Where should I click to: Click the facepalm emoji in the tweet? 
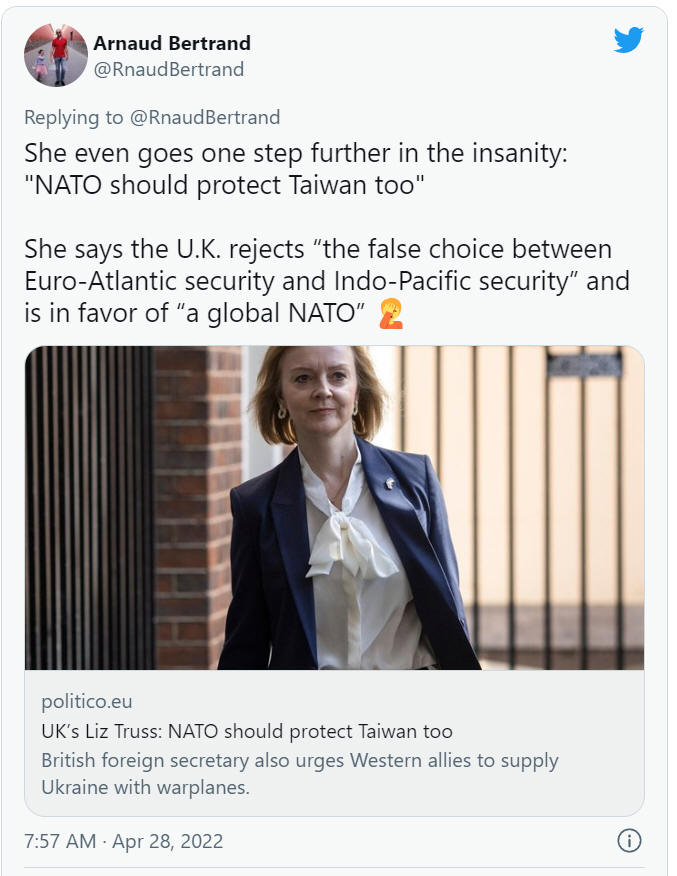coord(390,313)
